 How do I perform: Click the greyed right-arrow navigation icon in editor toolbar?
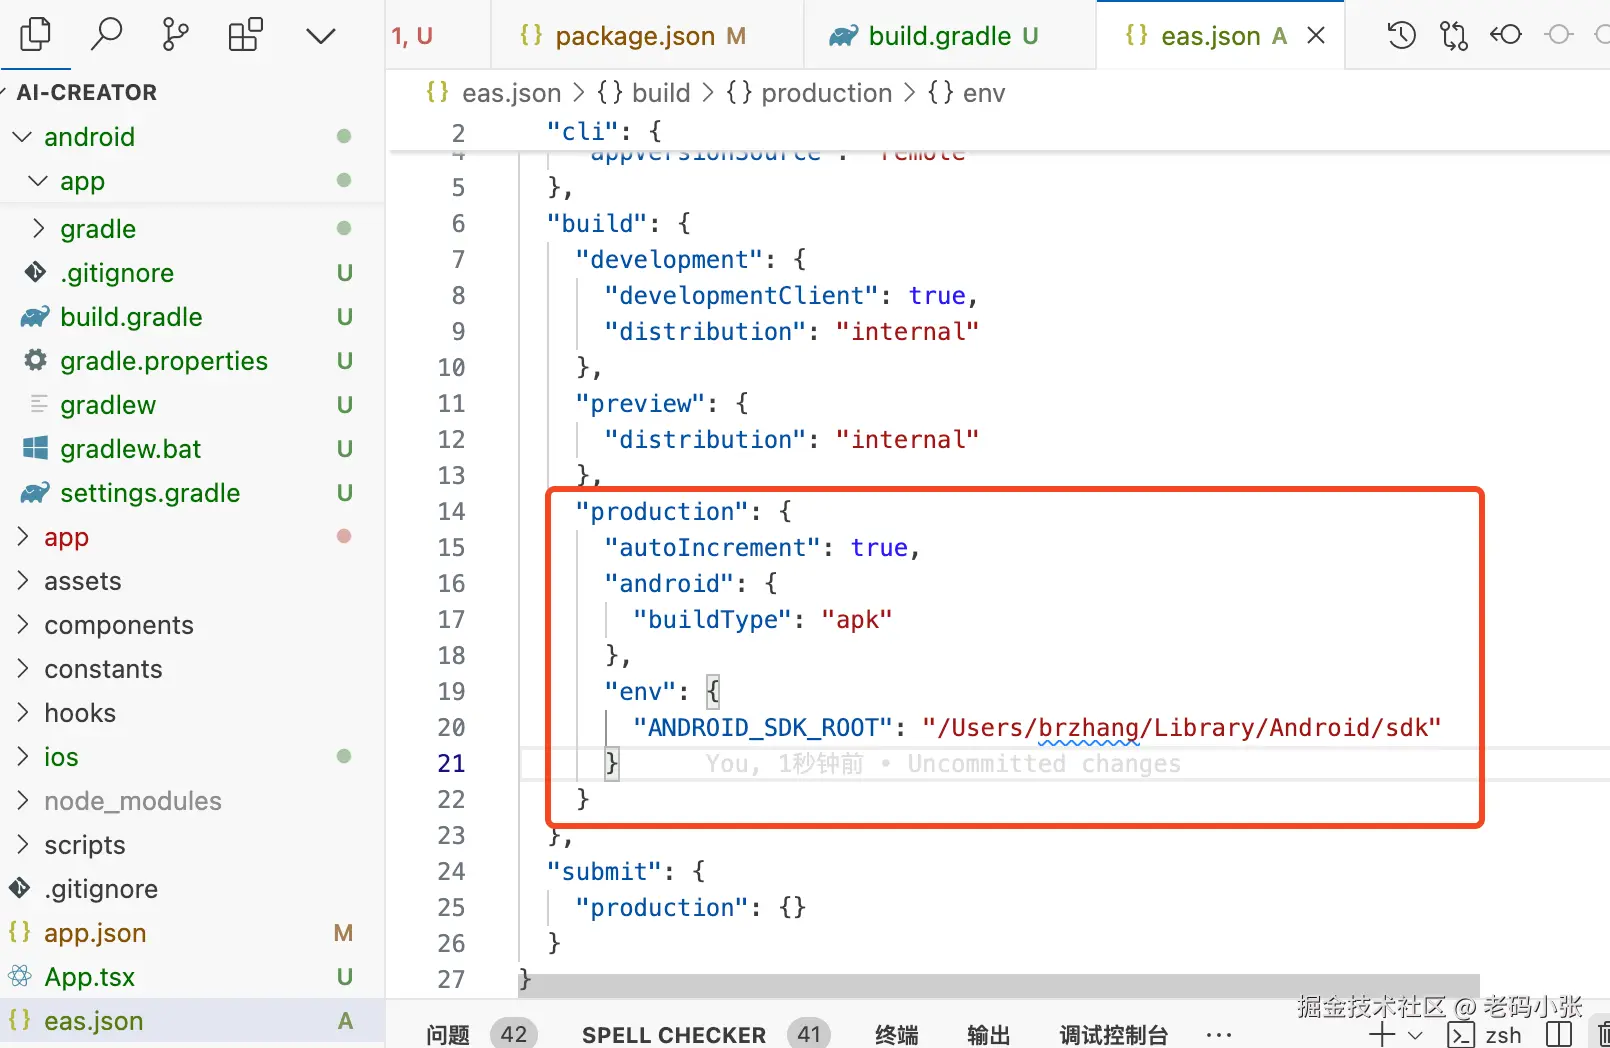click(1559, 35)
